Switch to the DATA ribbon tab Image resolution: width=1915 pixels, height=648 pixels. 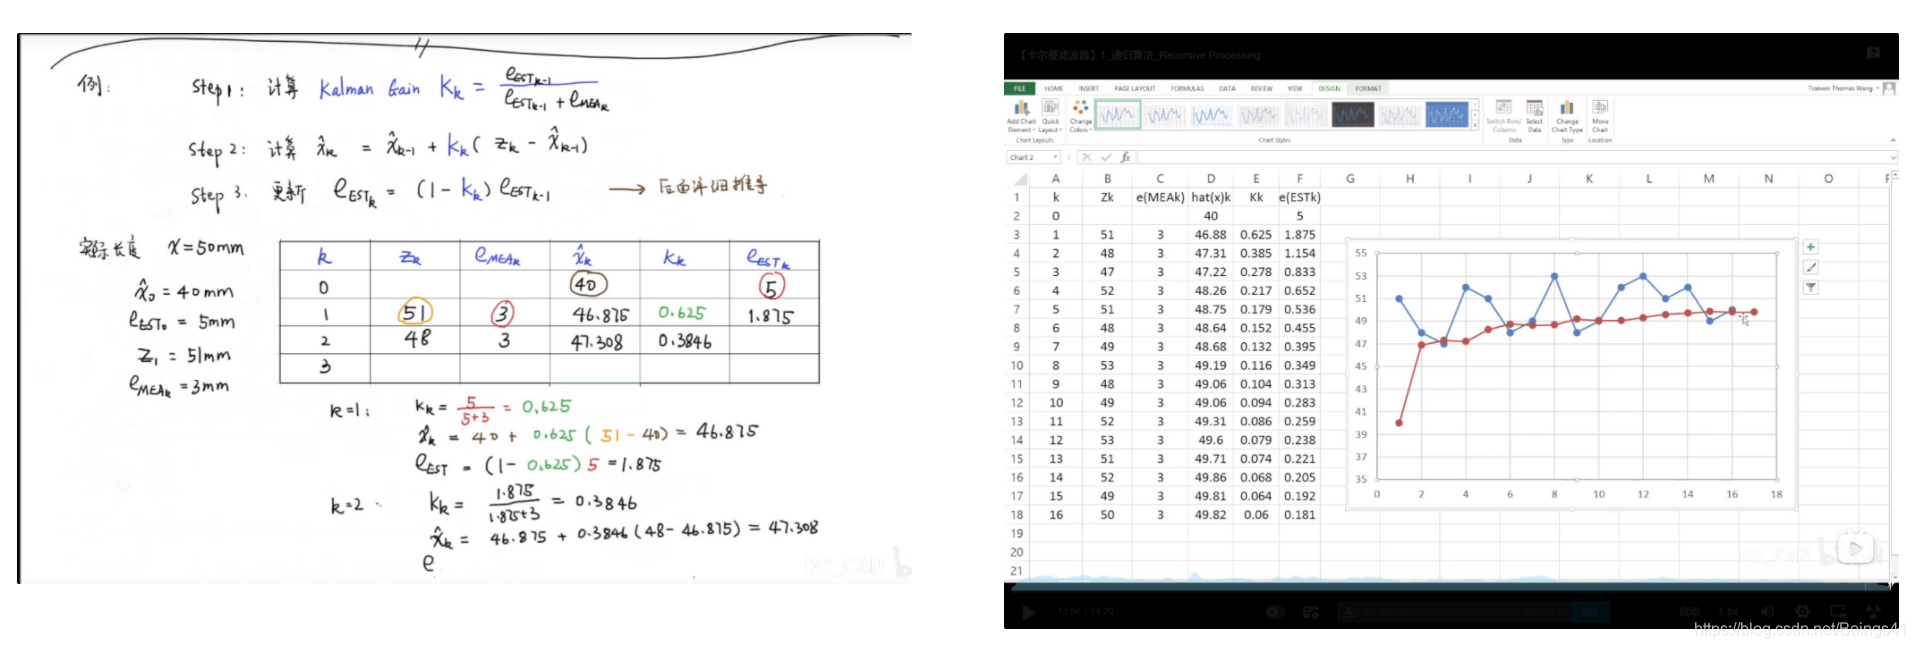1227,88
